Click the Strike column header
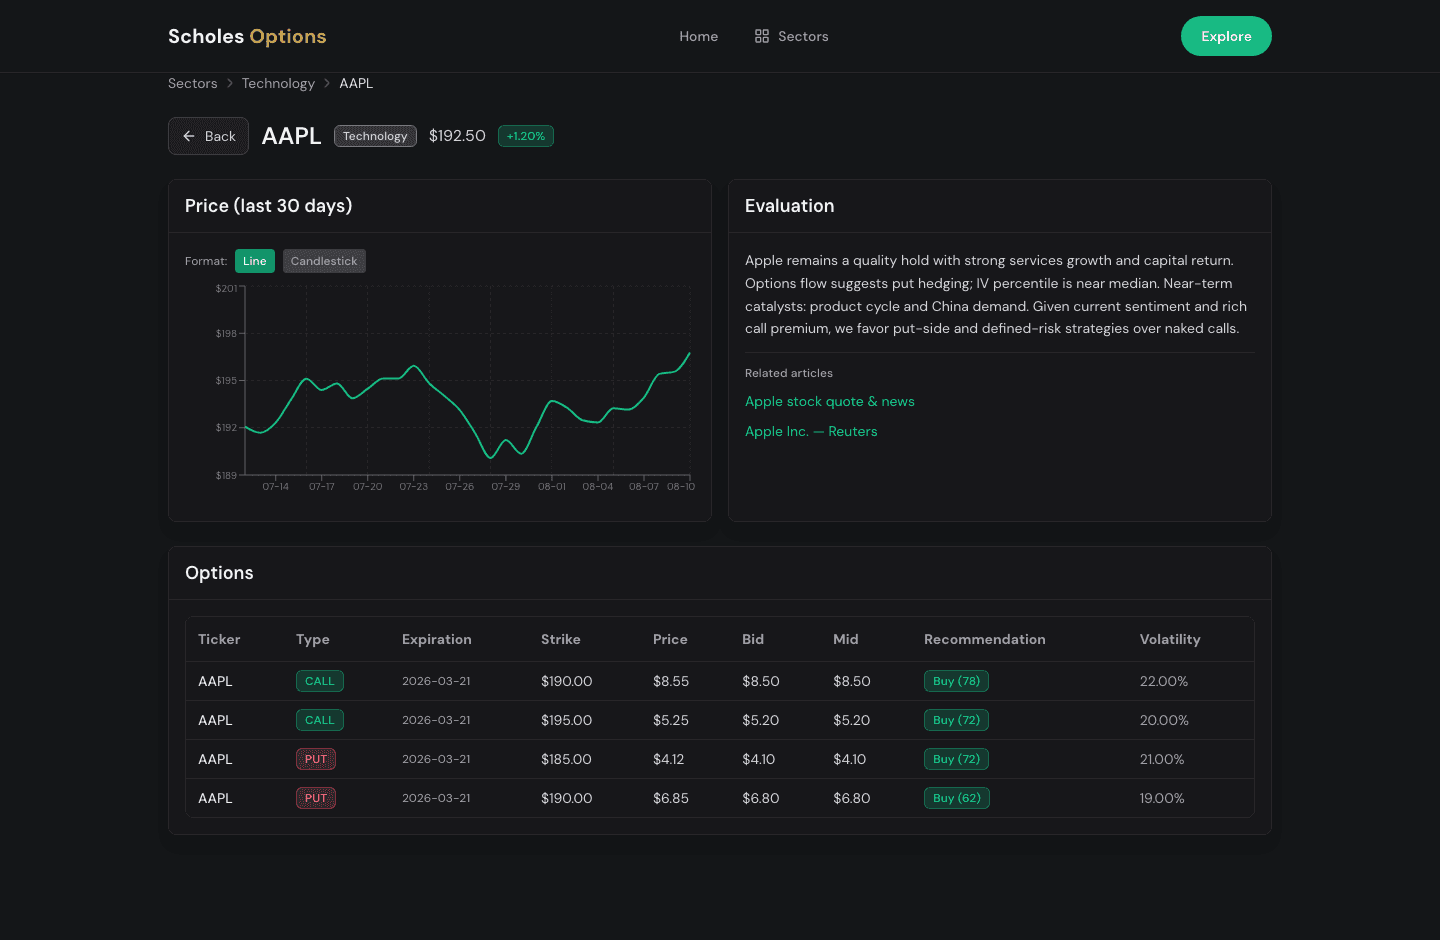Viewport: 1440px width, 940px height. (561, 639)
